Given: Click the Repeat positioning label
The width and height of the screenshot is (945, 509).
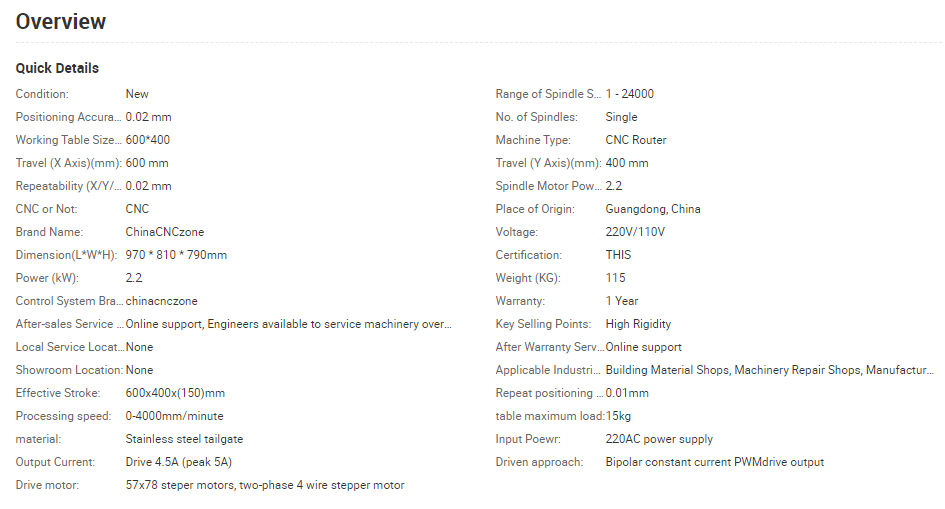Looking at the screenshot, I should 549,393.
